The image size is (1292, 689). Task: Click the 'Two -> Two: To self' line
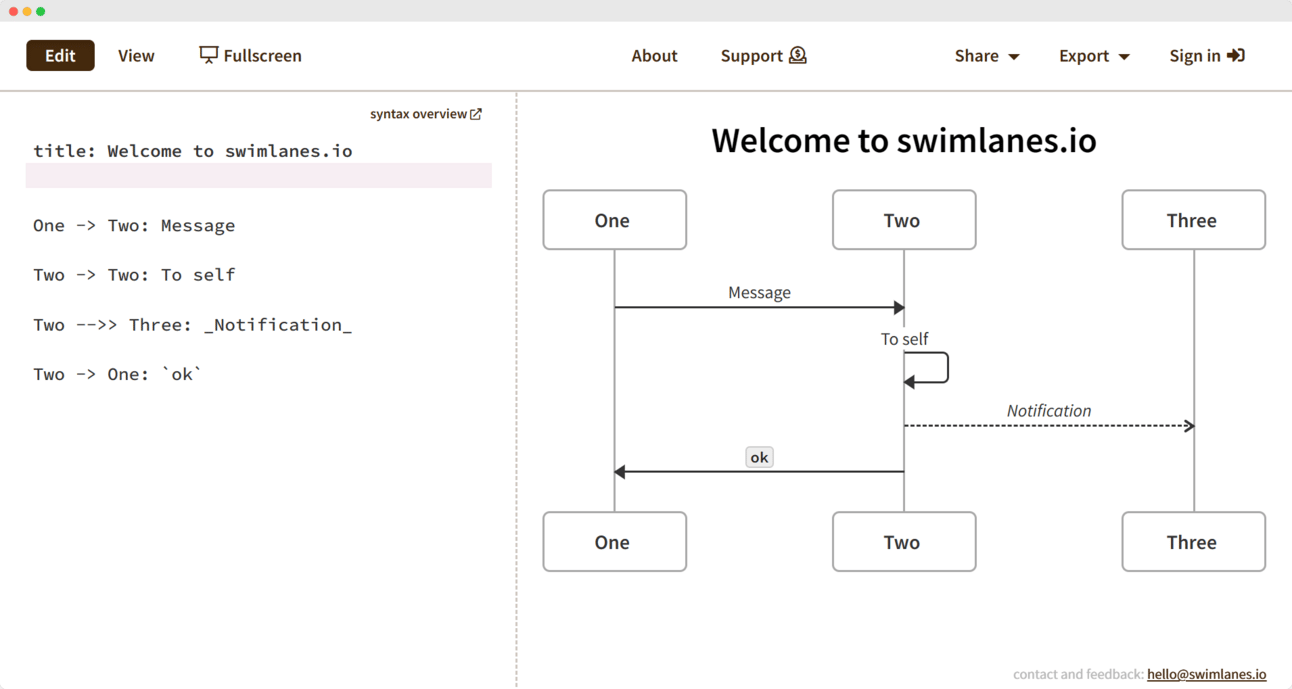134,275
